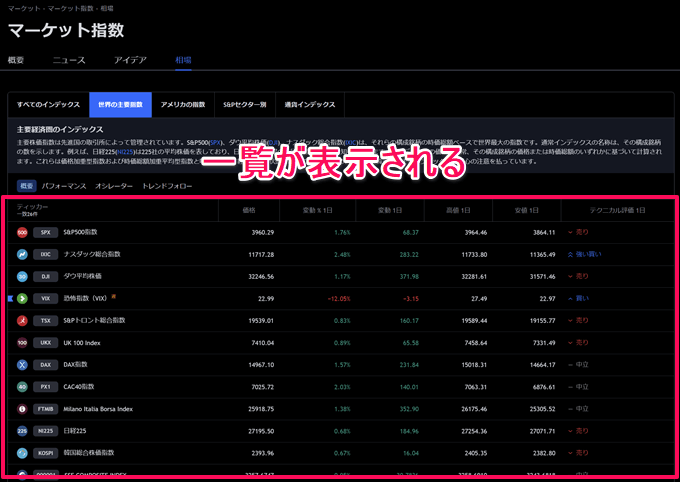Open ダウ平均株価 name link
Viewport: 680px width, 482px height.
(82, 276)
